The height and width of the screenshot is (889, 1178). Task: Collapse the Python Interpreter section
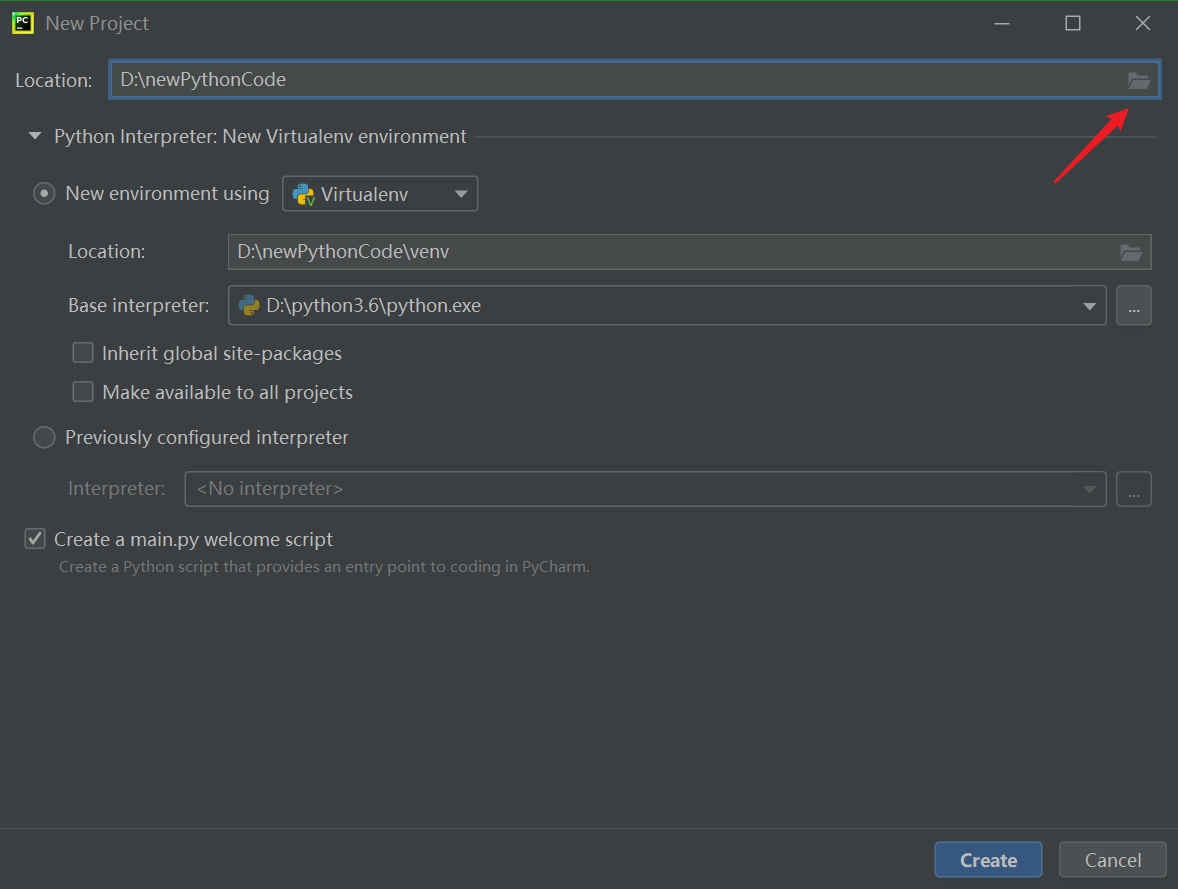tap(35, 137)
